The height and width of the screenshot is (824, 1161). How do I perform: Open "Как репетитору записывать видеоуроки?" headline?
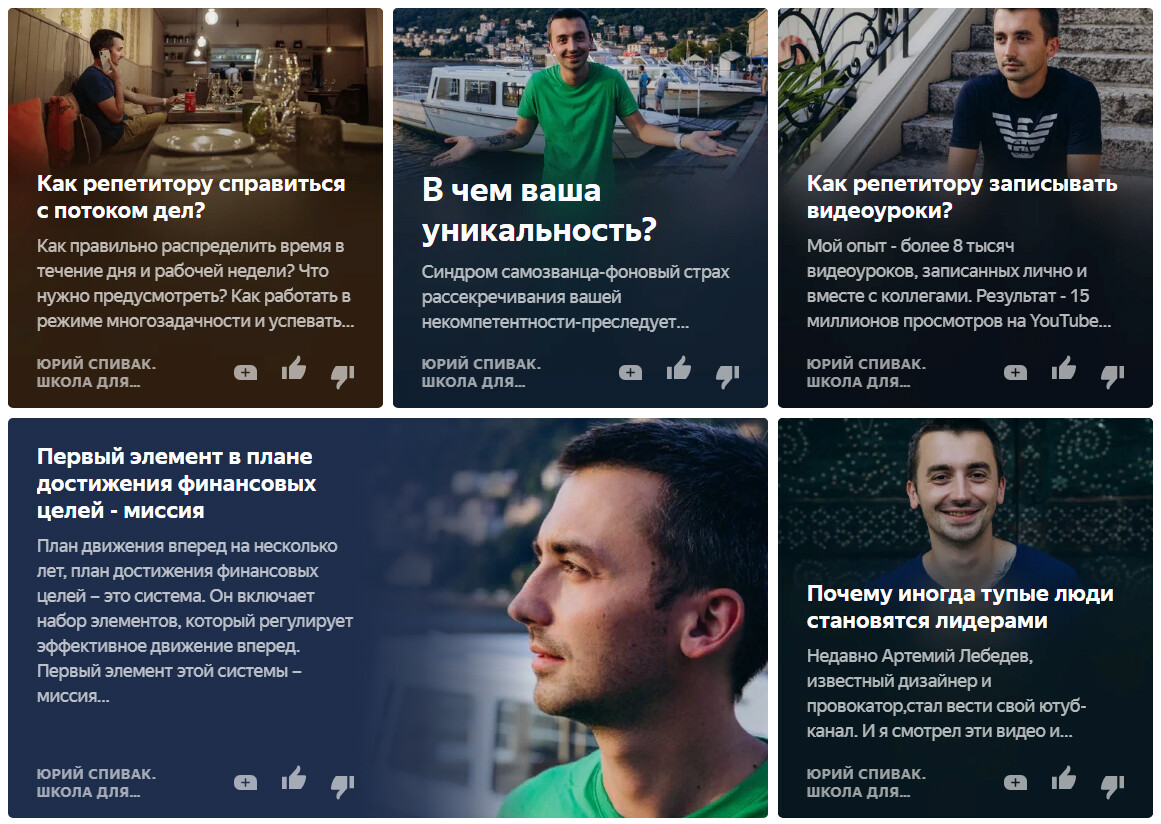coord(962,197)
